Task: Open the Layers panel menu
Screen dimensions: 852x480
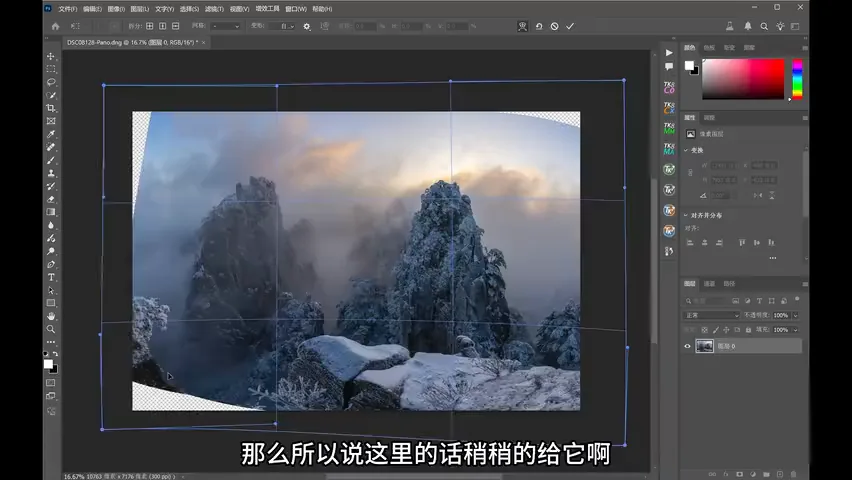Action: point(805,284)
